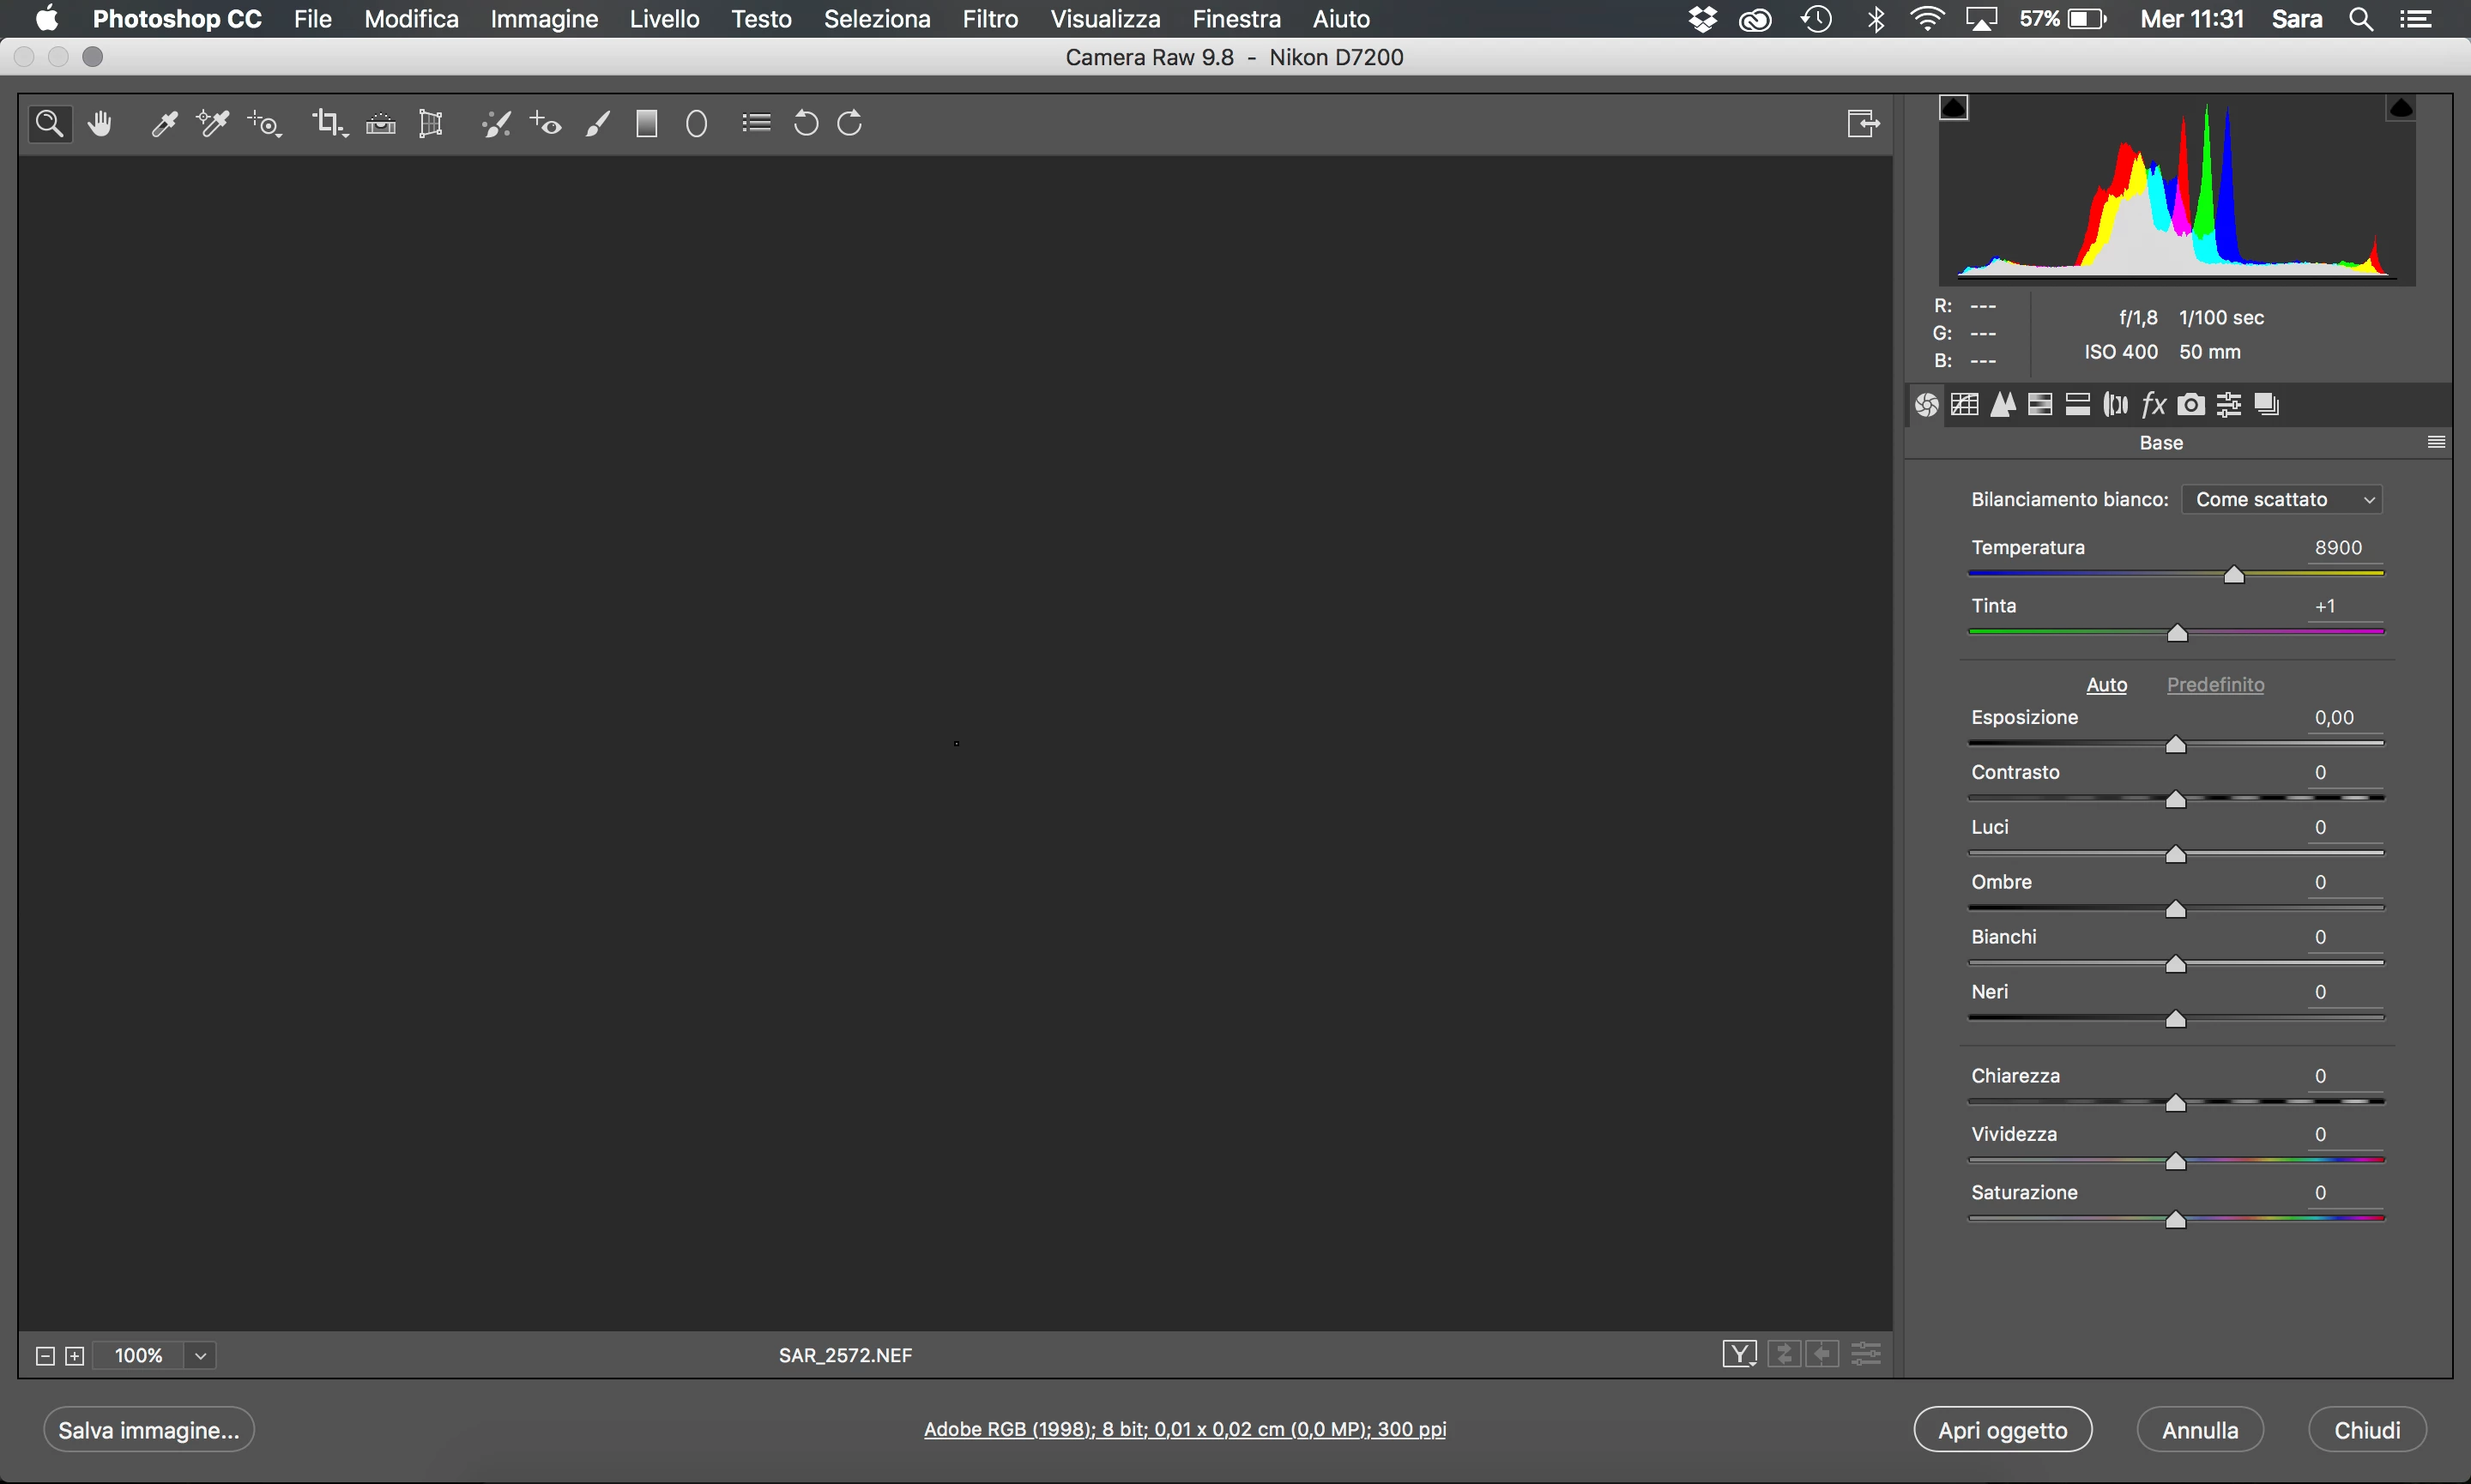
Task: Open the Tone Curve panel tab
Action: [x=1964, y=405]
